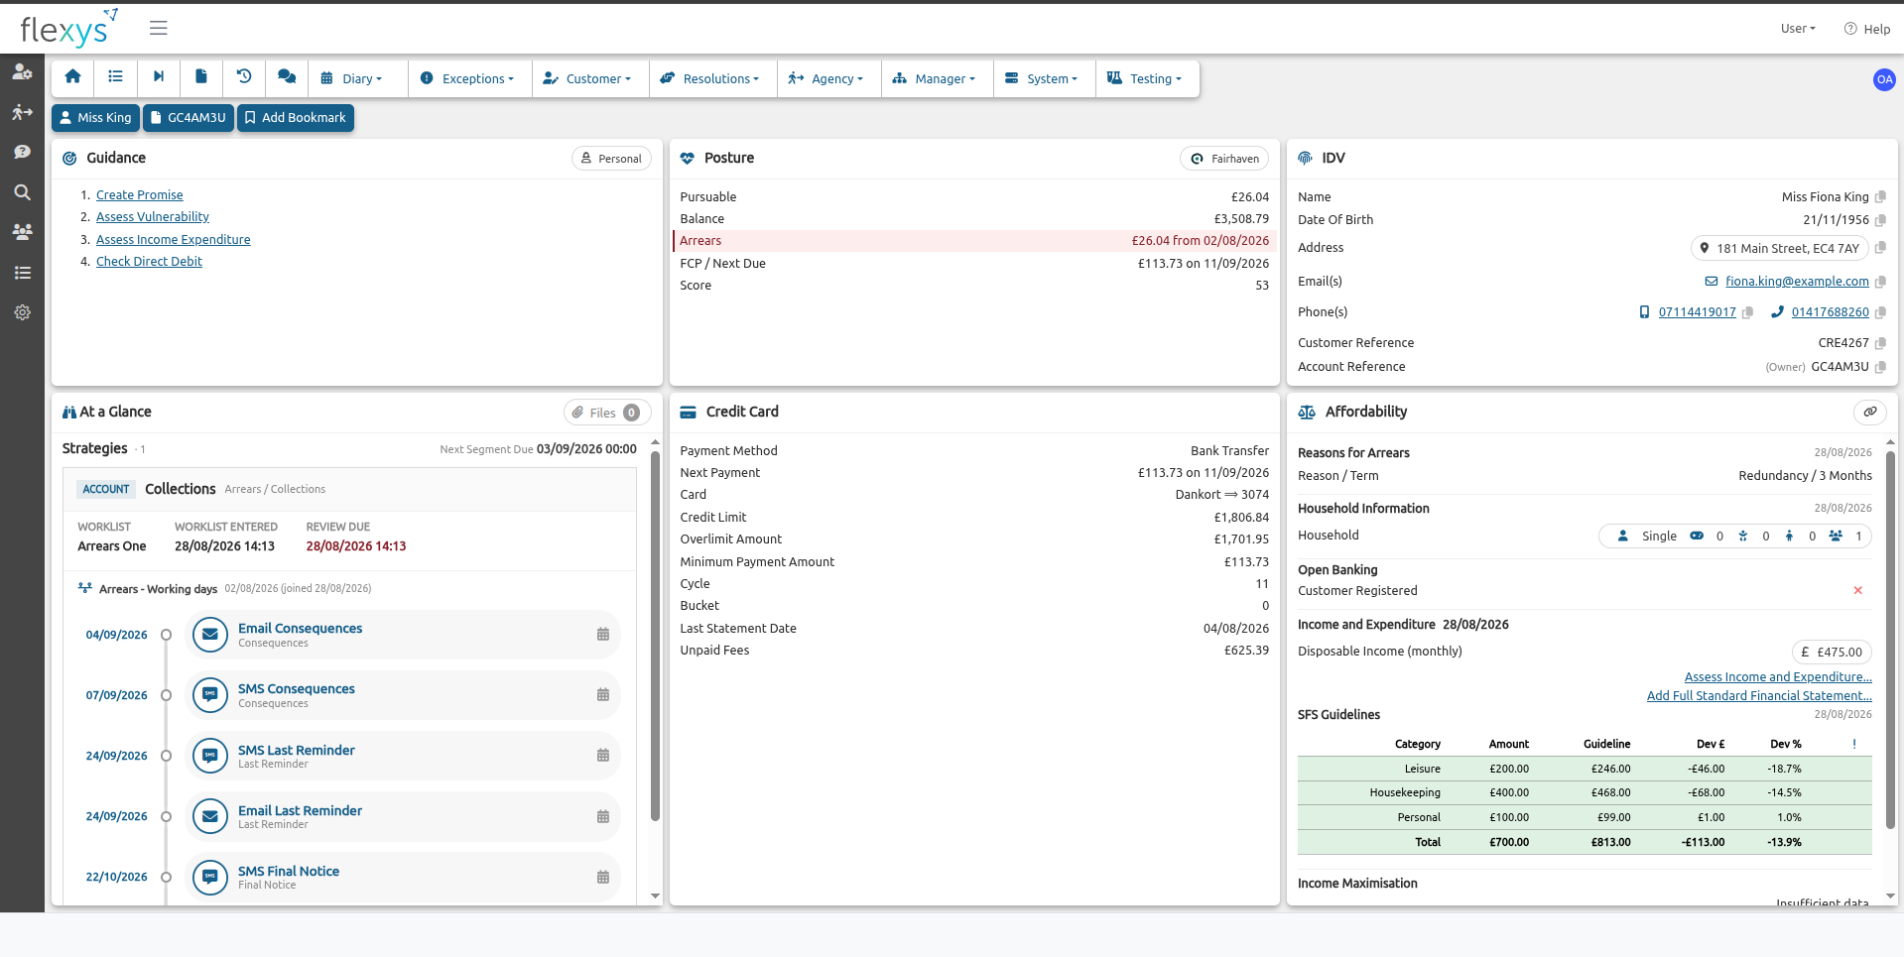
Task: Copy the address 181 Main Street
Action: point(1881,248)
